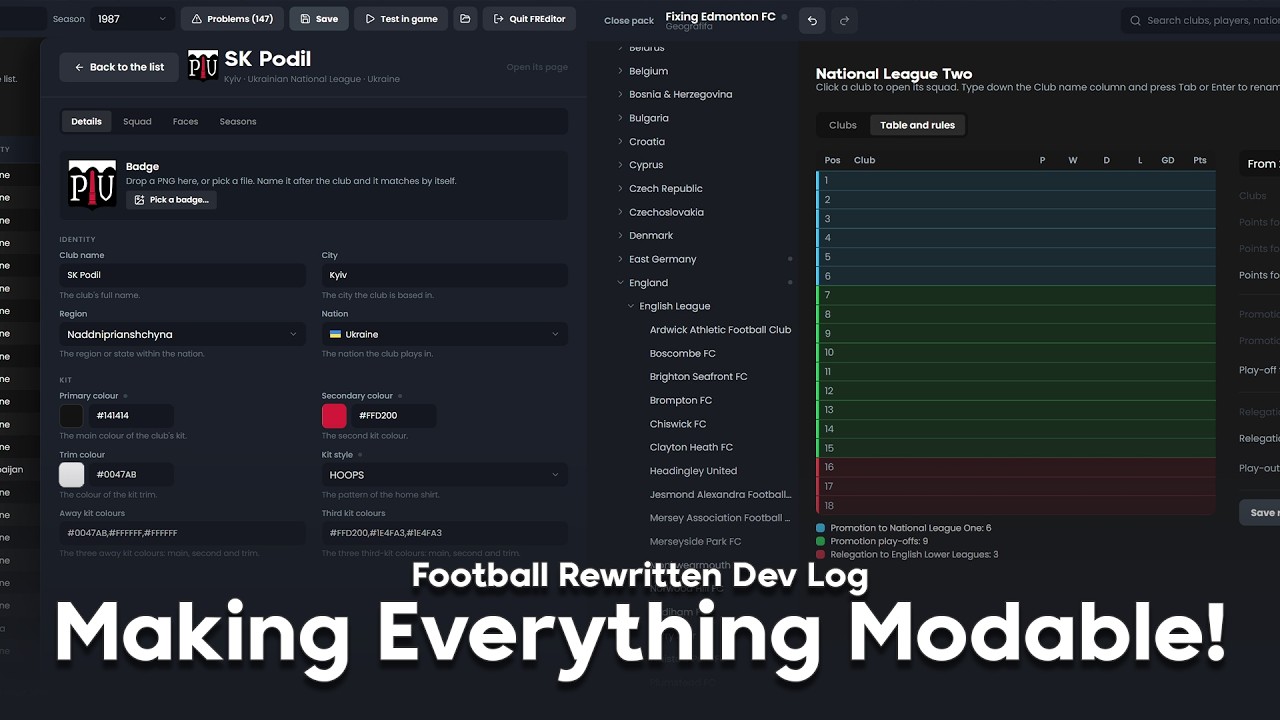Close pack
The height and width of the screenshot is (720, 1280).
tap(629, 20)
